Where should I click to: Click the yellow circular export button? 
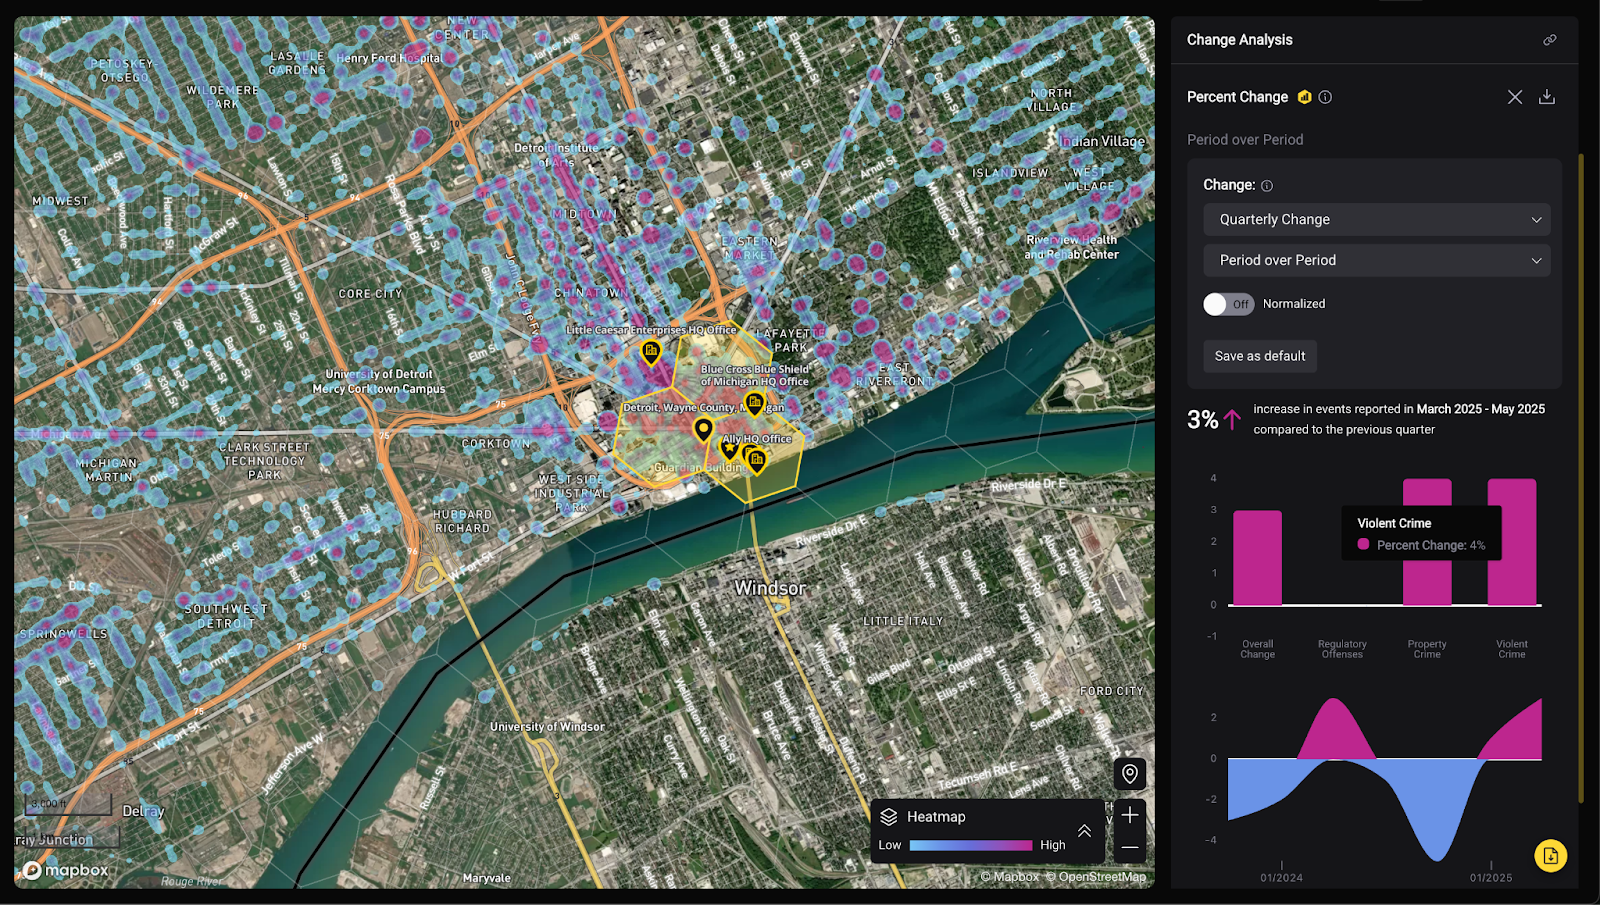1550,855
